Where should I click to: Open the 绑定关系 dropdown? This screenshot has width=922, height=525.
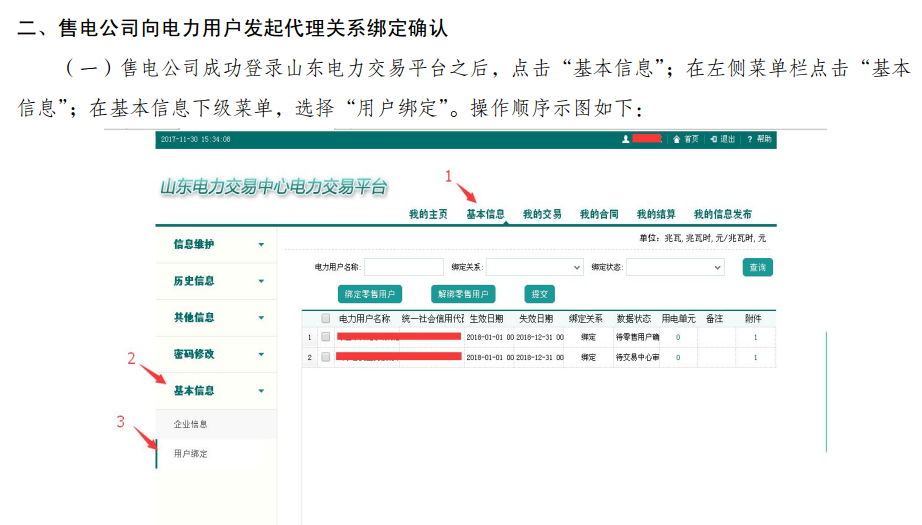534,268
